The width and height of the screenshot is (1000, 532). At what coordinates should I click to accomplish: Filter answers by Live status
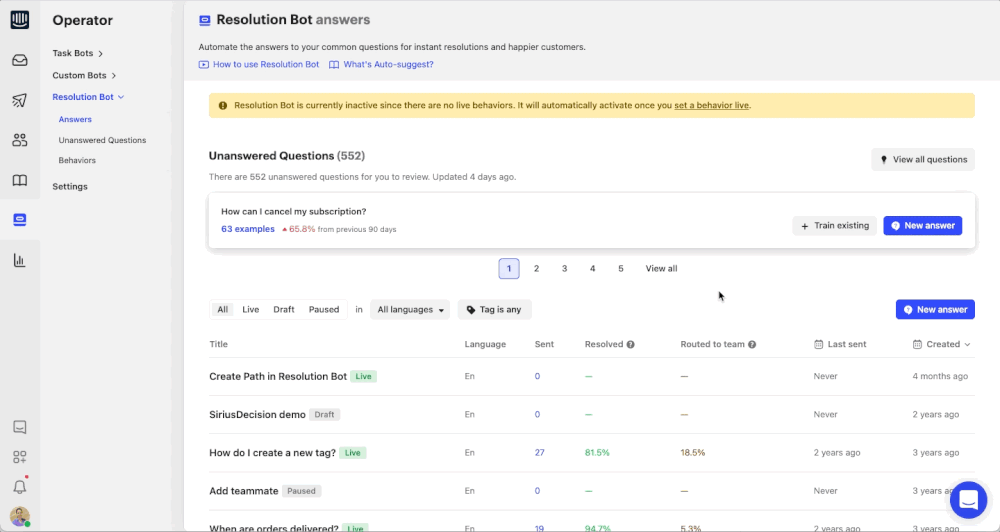pyautogui.click(x=250, y=310)
